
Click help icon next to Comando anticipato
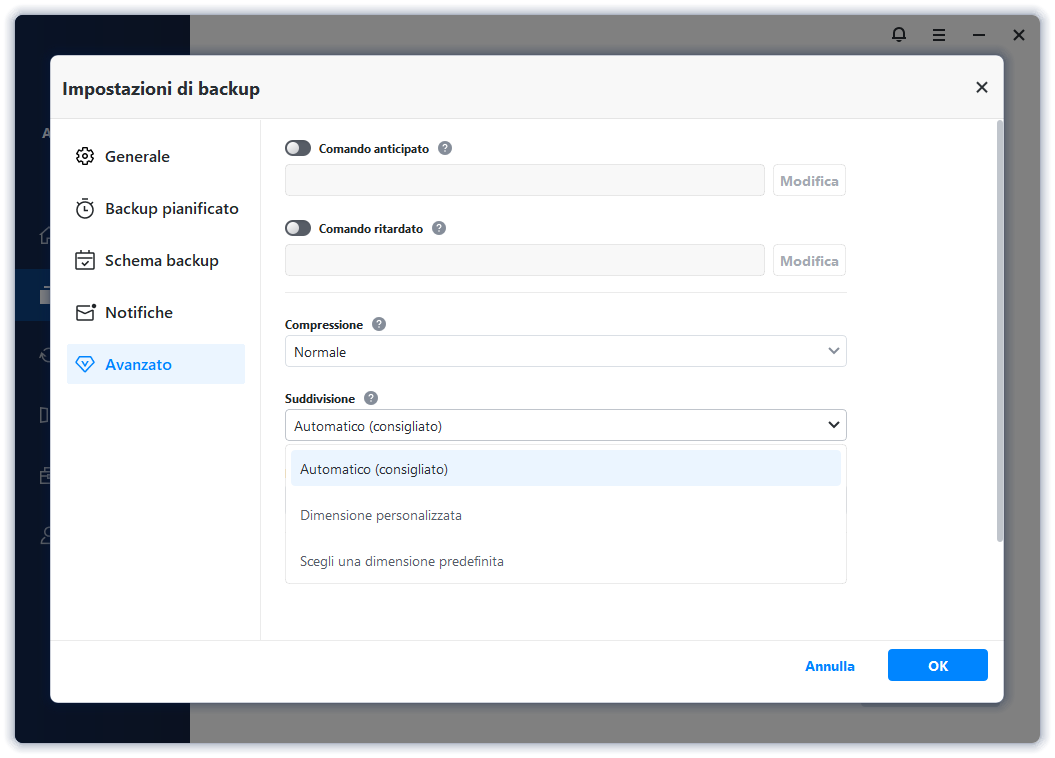(445, 148)
